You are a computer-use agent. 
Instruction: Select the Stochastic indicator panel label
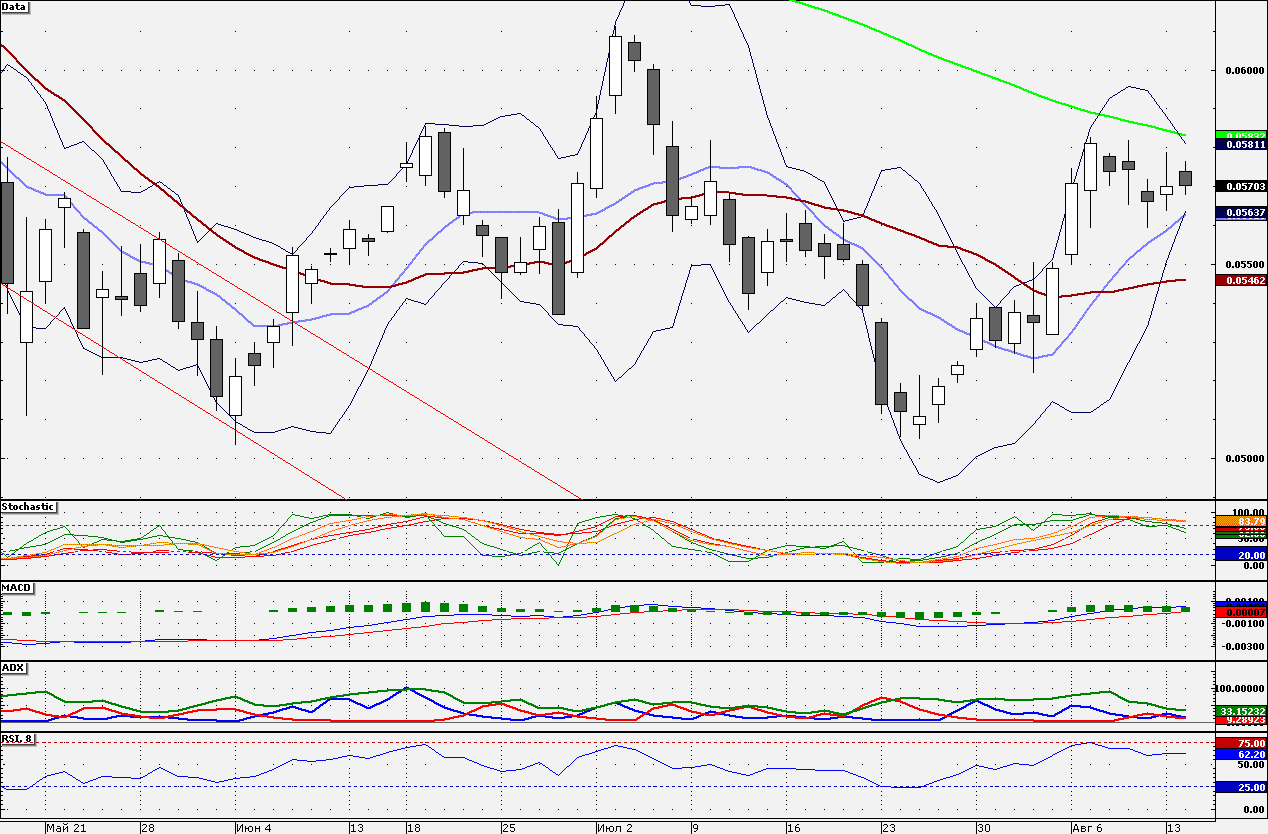point(28,507)
